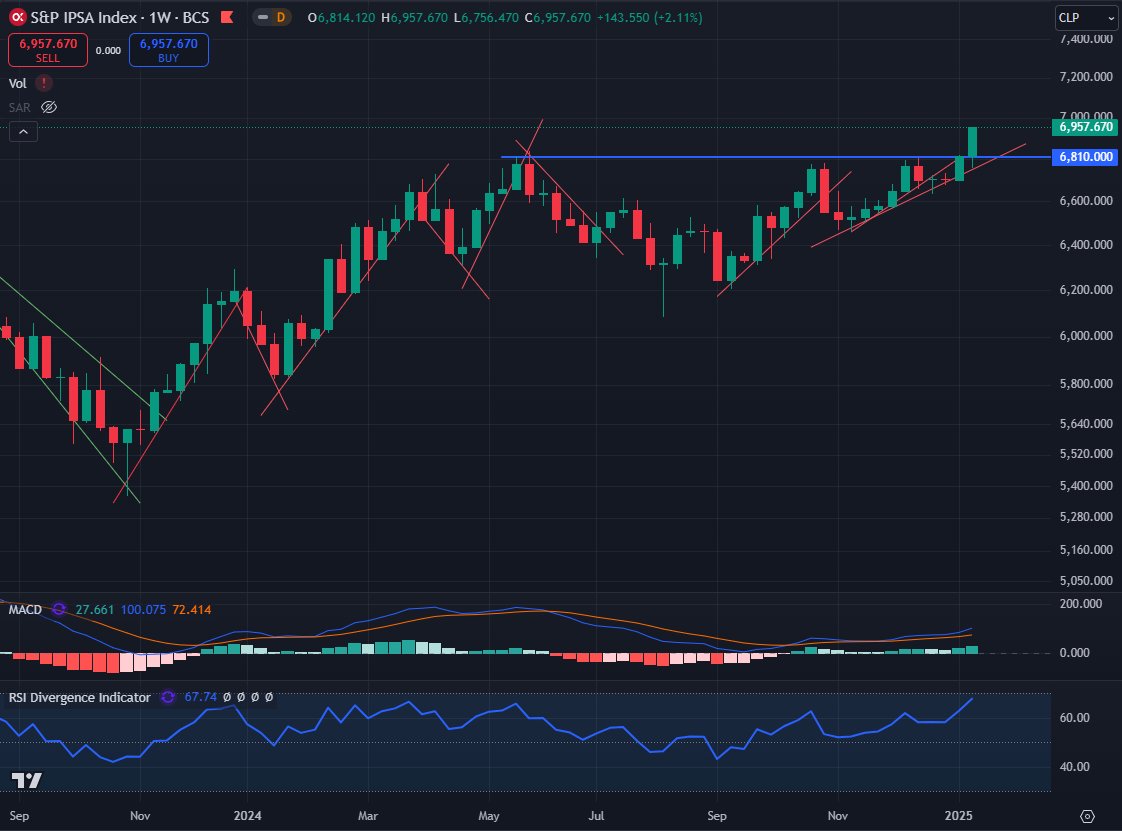Click the blue 6,810.000 price label
The image size is (1122, 831).
pos(1086,157)
